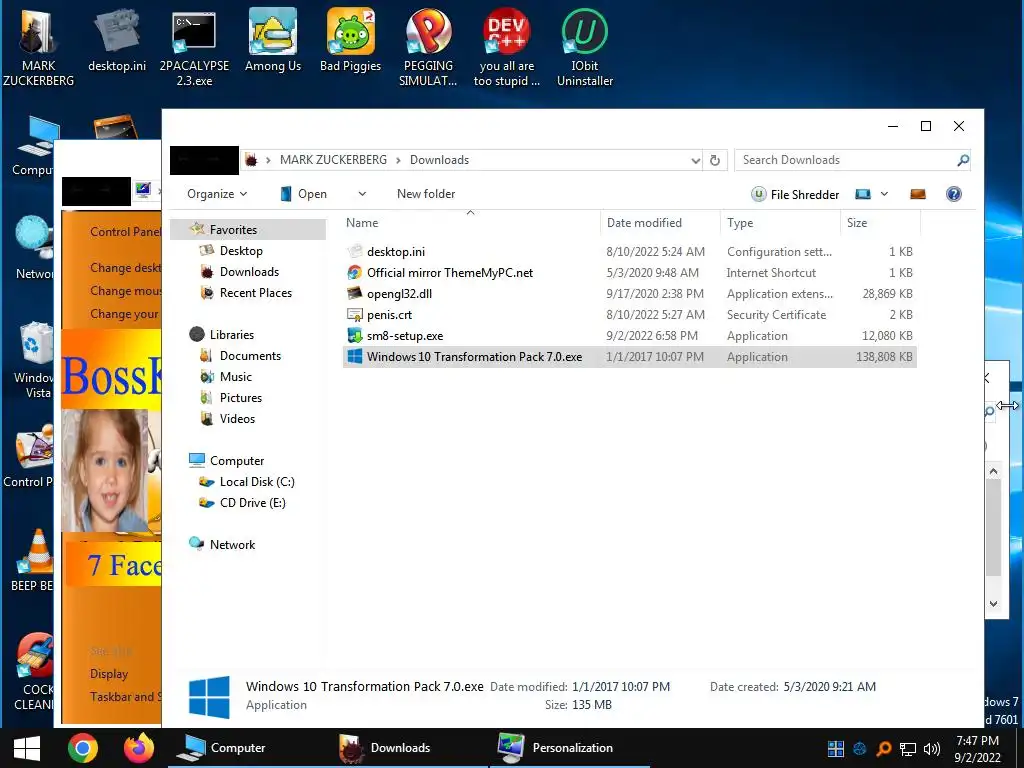This screenshot has width=1024, height=768.
Task: Select the desktop.ini icon on the desktop
Action: coord(117,40)
